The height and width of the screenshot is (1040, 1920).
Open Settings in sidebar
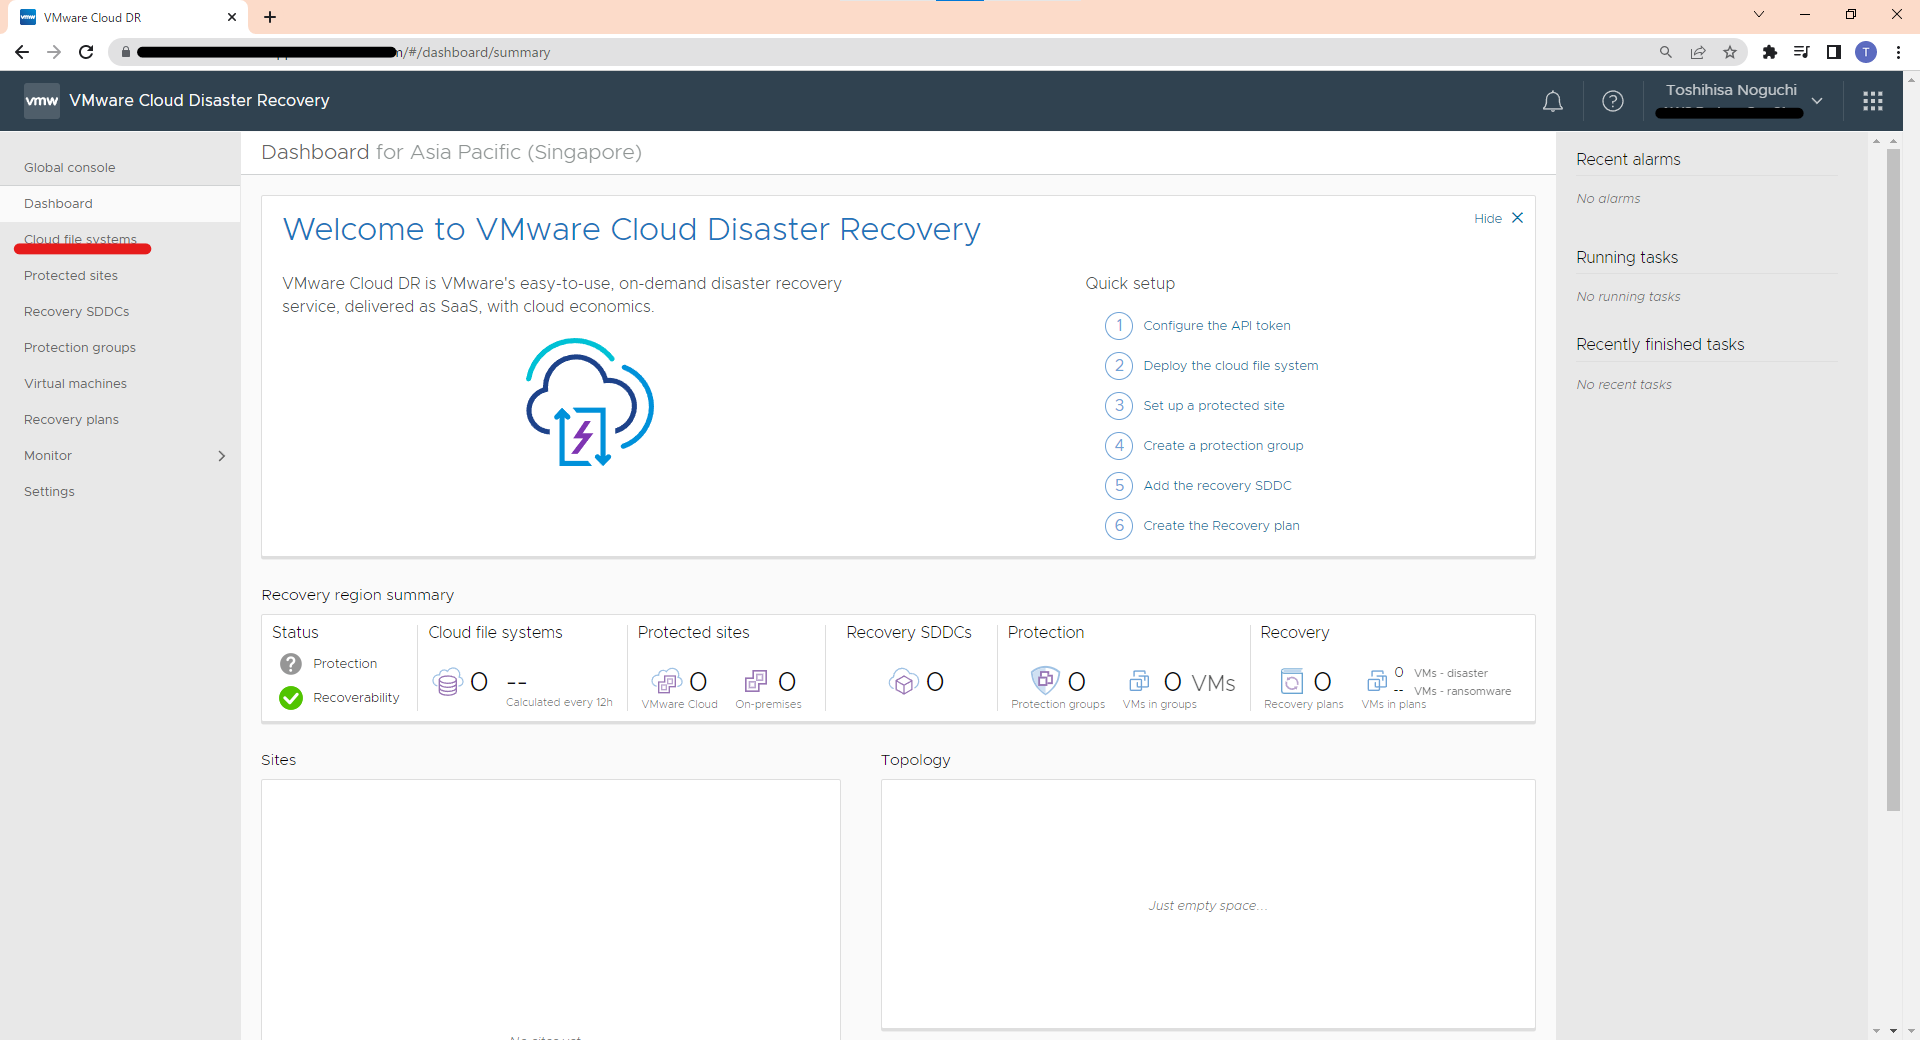pyautogui.click(x=49, y=492)
